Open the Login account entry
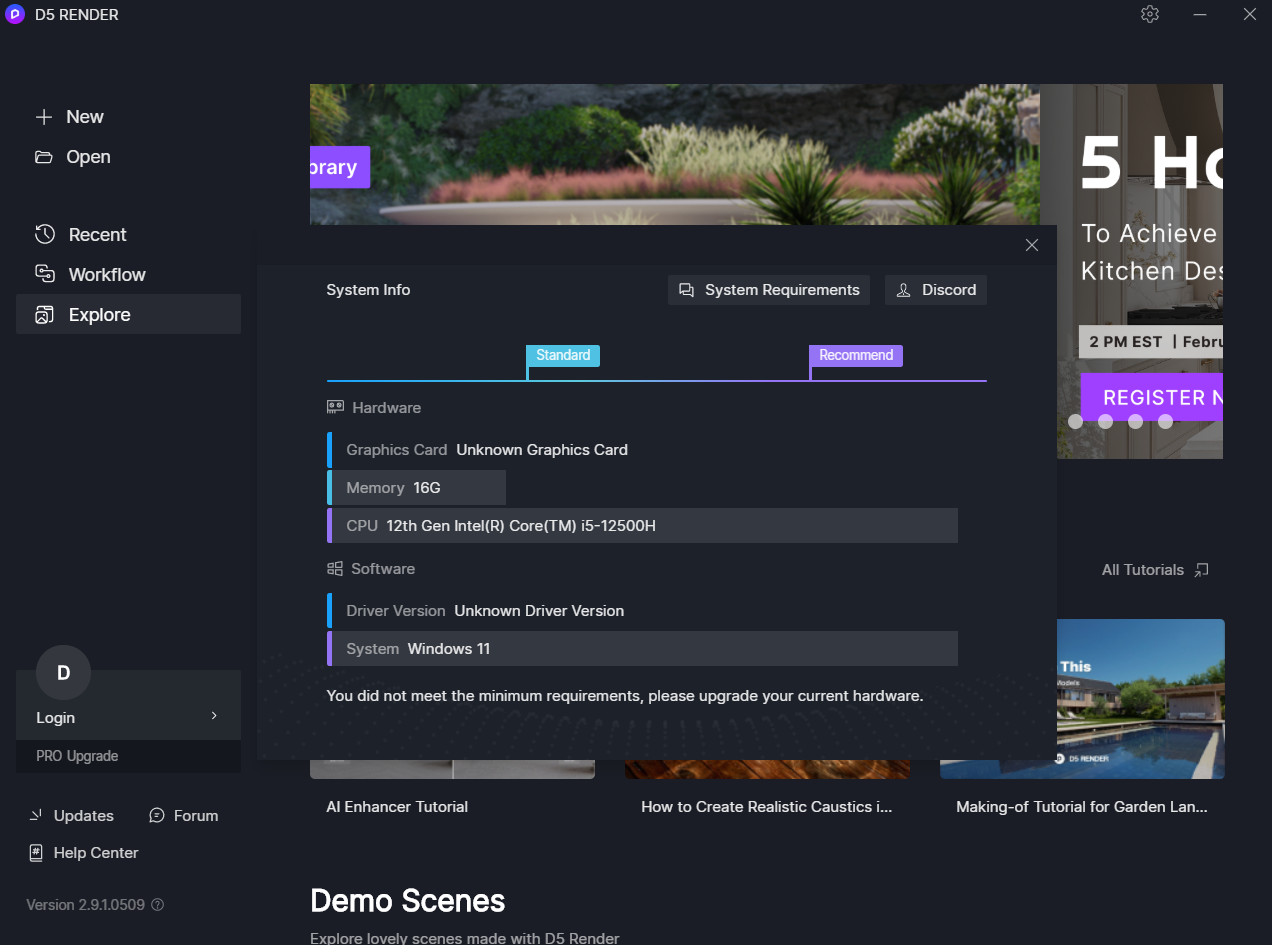This screenshot has height=945, width=1272. click(x=128, y=717)
